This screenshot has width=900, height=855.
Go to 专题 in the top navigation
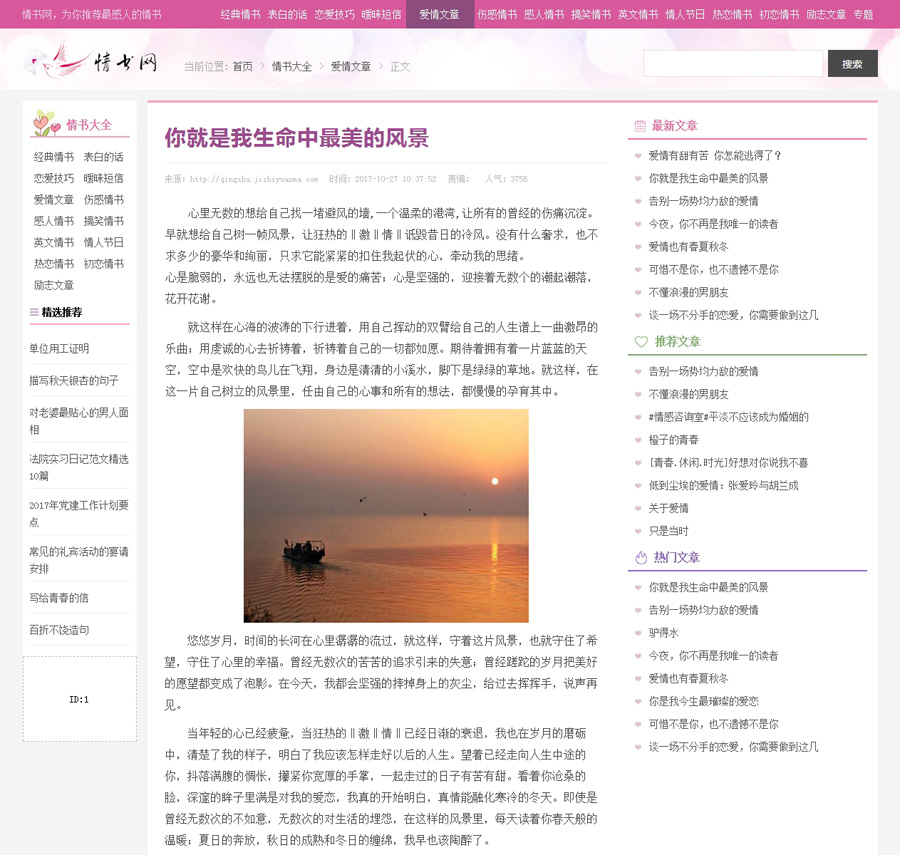tap(863, 14)
